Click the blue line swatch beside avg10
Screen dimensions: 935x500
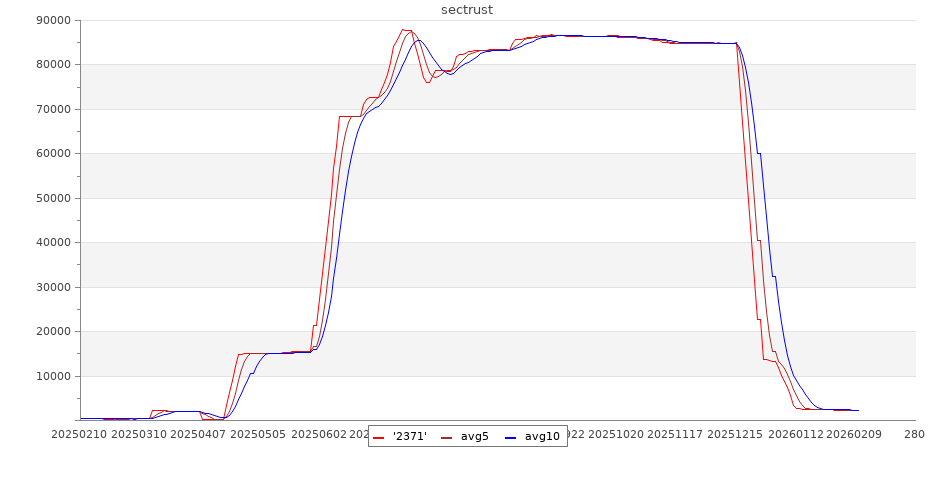pos(510,437)
